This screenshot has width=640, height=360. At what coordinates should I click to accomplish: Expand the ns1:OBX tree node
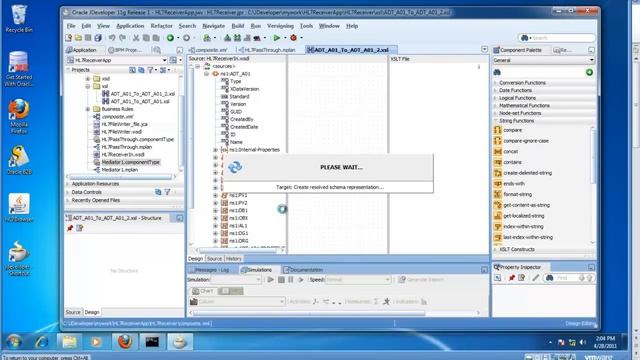pos(216,218)
